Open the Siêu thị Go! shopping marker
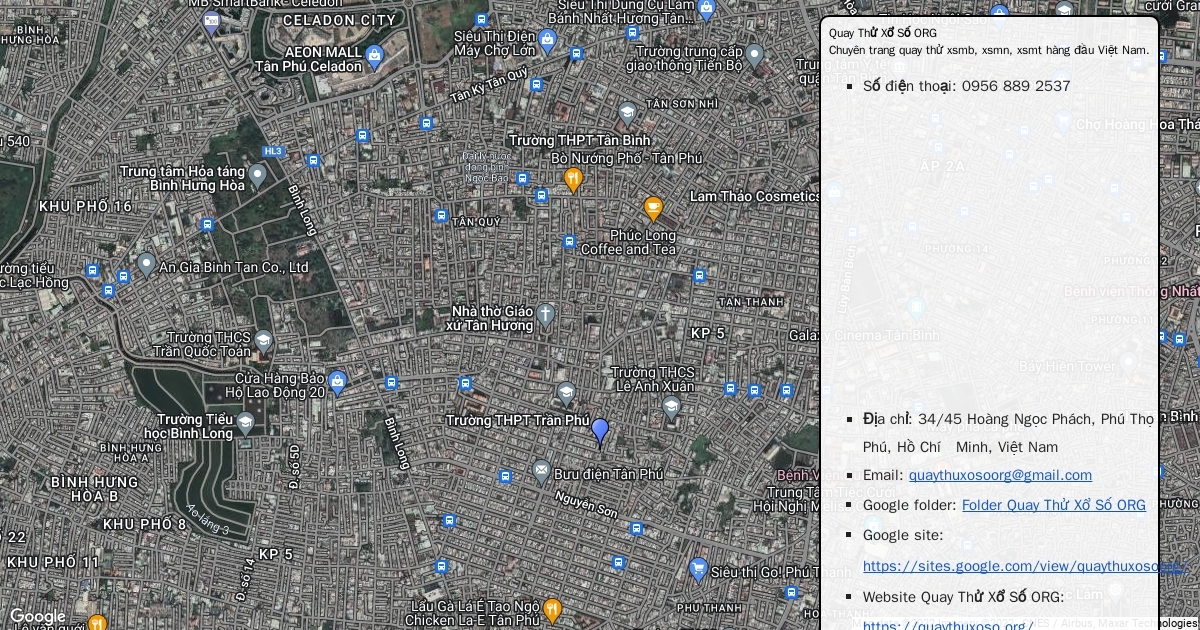The width and height of the screenshot is (1200, 630). point(699,570)
